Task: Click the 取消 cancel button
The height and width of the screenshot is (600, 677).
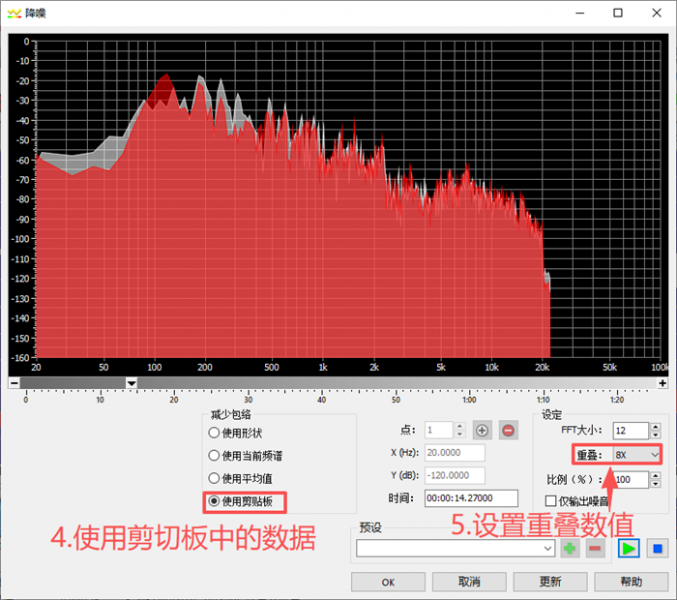Action: pos(469,582)
